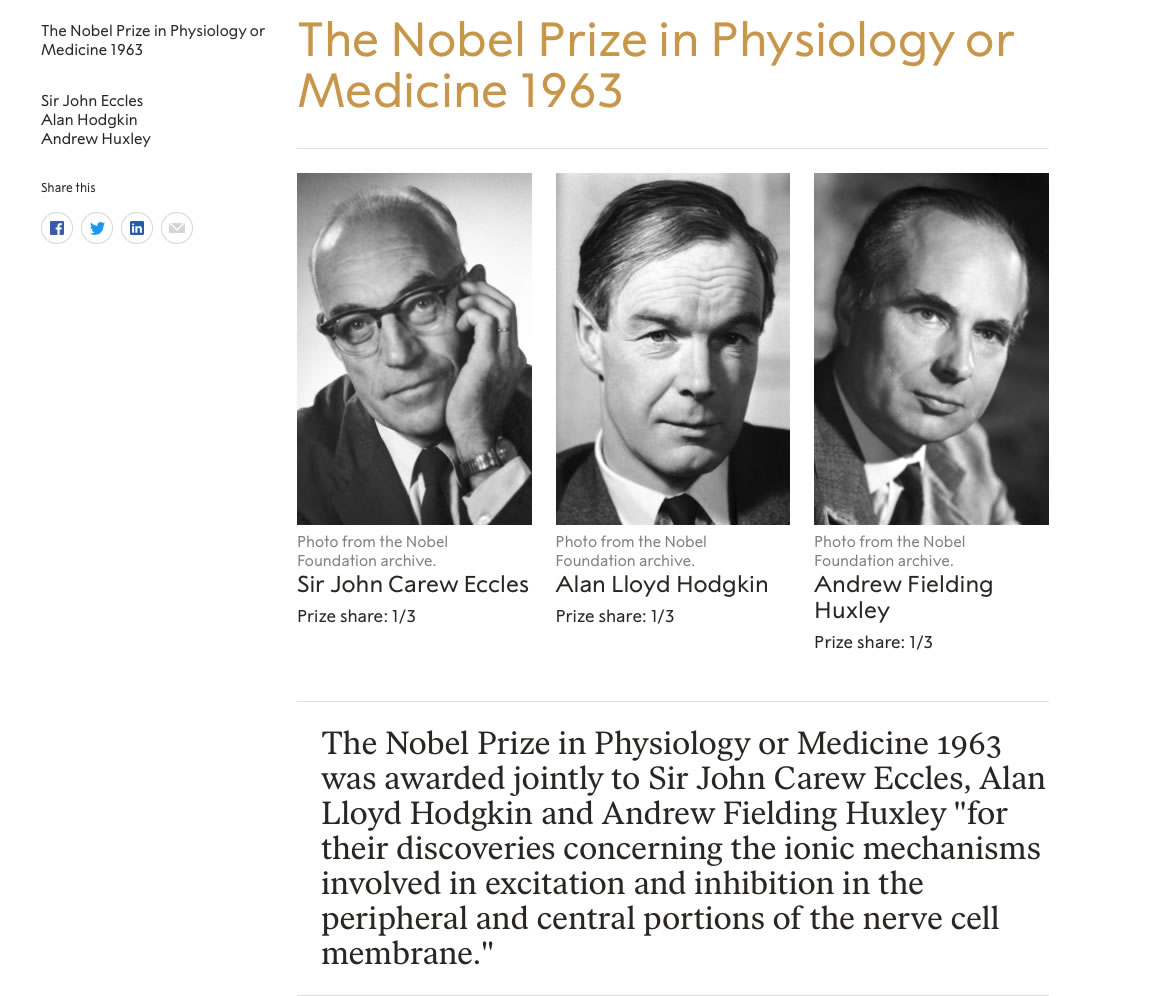
Task: Share this page on Facebook
Action: click(x=57, y=228)
